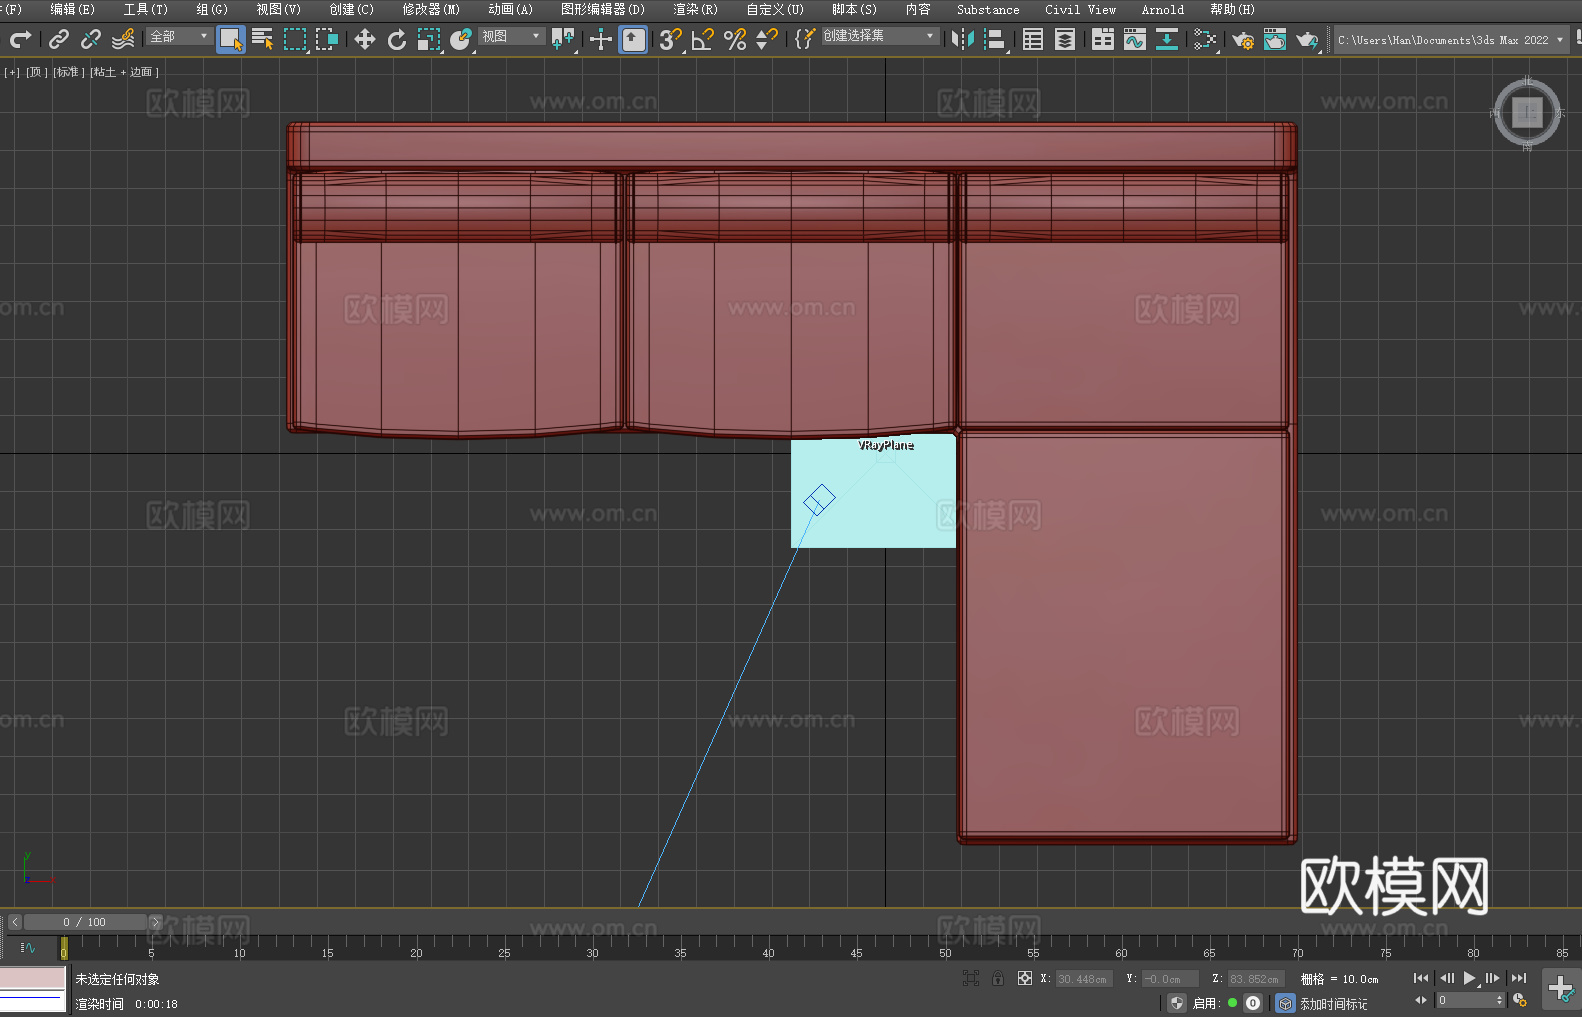Viewport: 1582px width, 1017px height.
Task: Toggle 3D Snaps
Action: [670, 39]
